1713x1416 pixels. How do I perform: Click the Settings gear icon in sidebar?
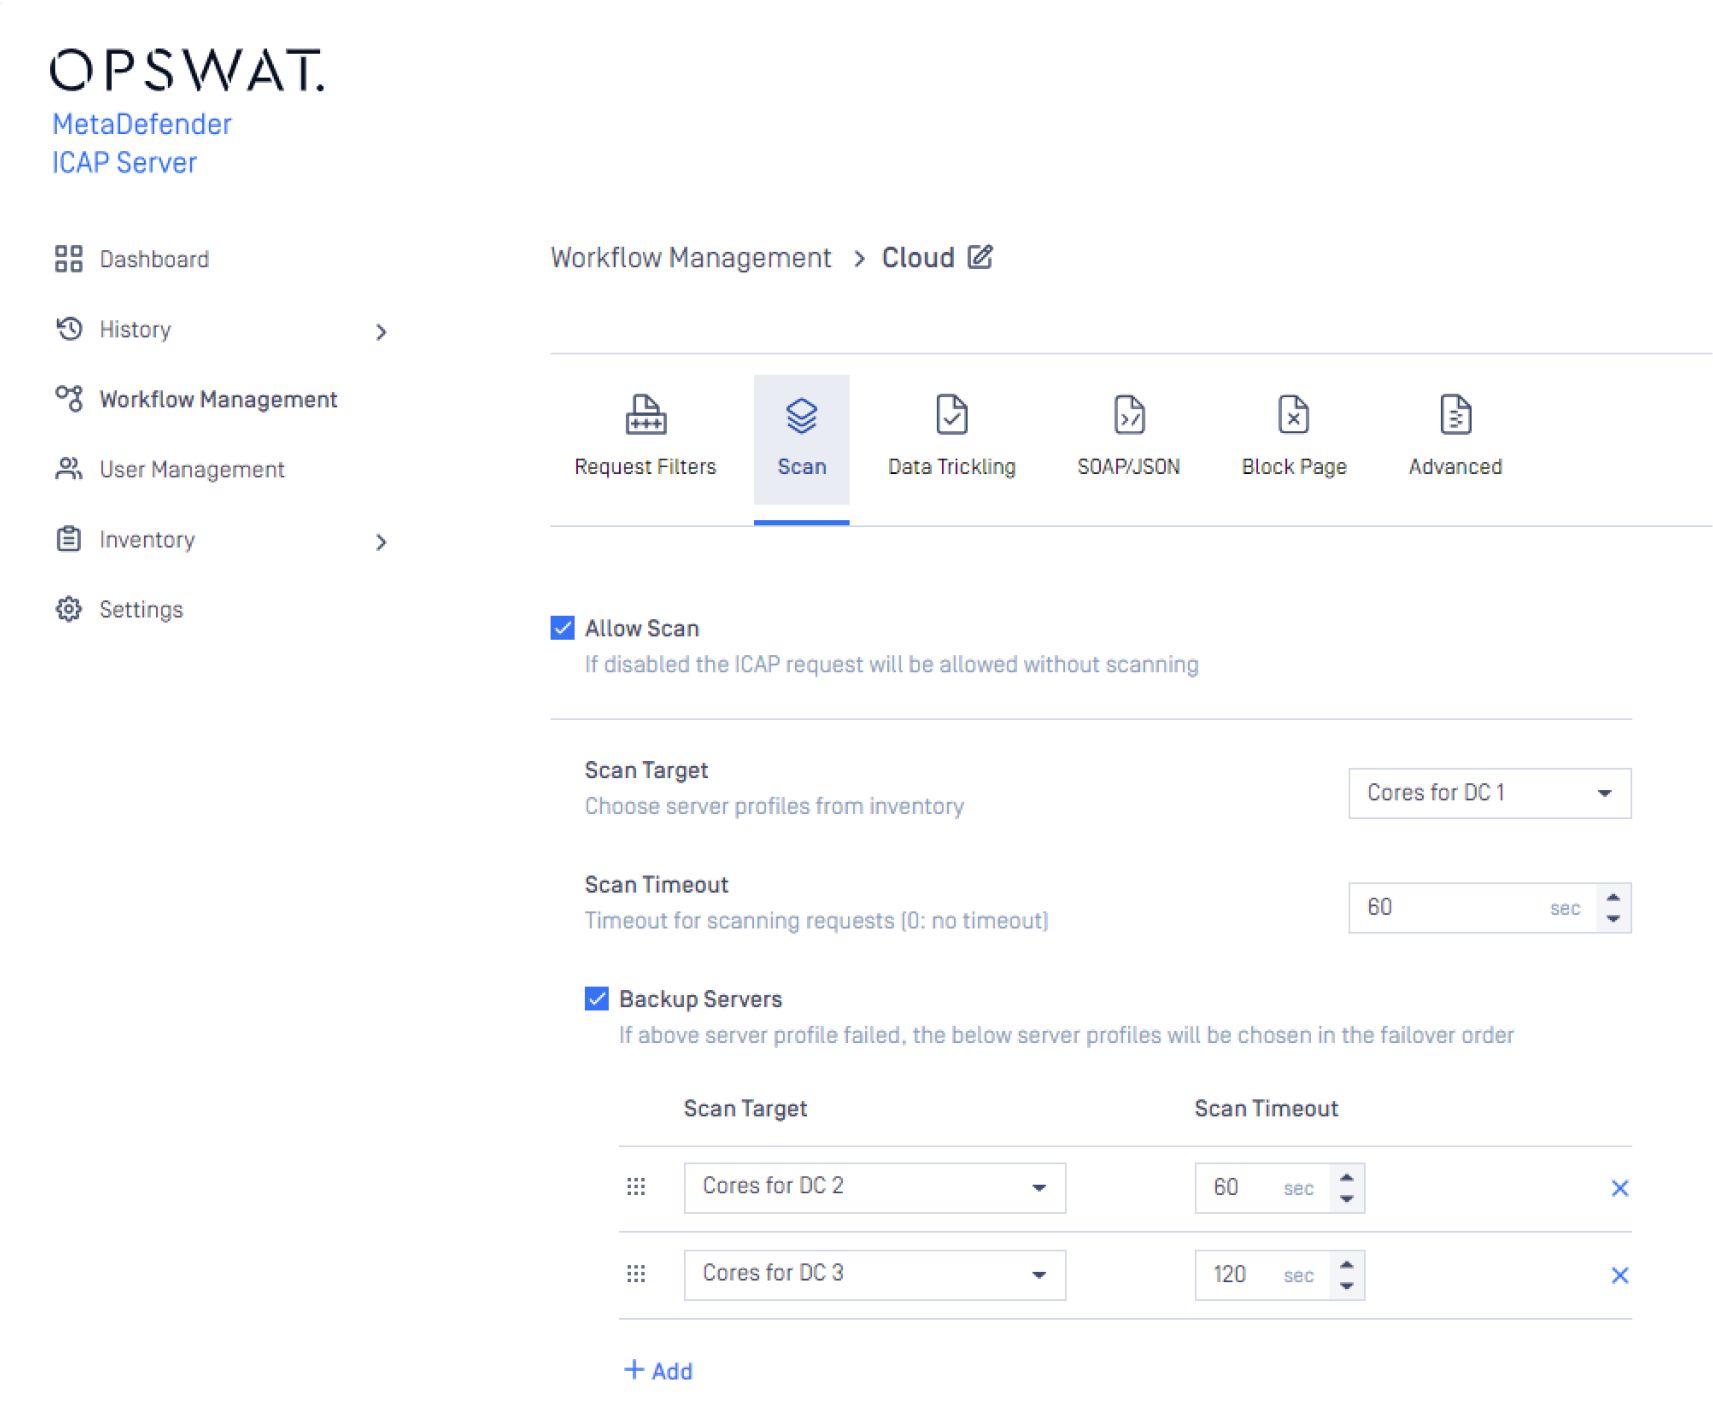pos(68,609)
